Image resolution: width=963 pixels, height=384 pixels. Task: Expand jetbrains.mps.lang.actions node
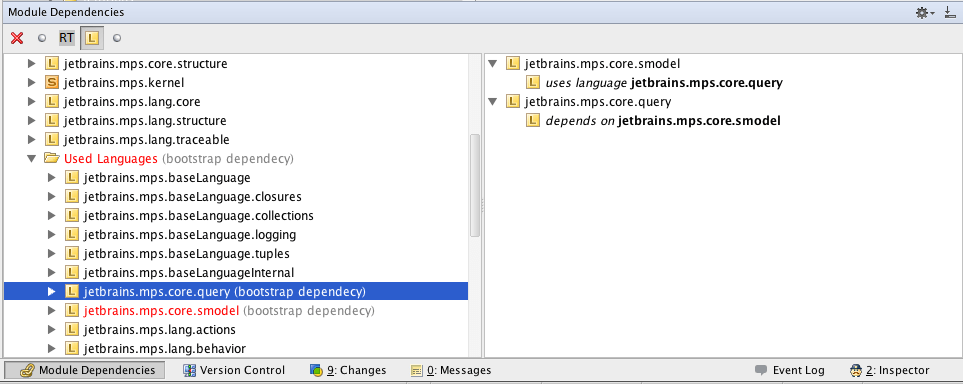click(52, 329)
